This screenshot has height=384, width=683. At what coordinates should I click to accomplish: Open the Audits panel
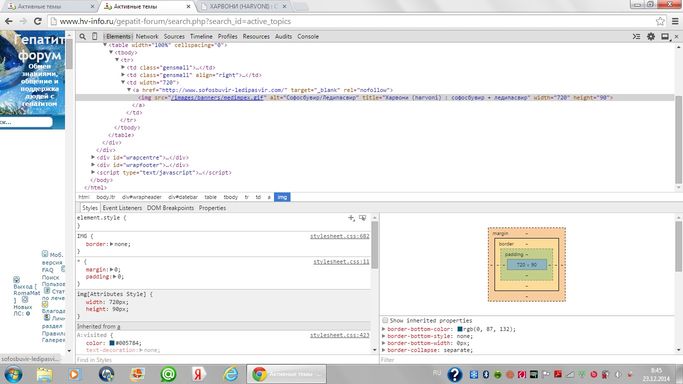pyautogui.click(x=284, y=37)
